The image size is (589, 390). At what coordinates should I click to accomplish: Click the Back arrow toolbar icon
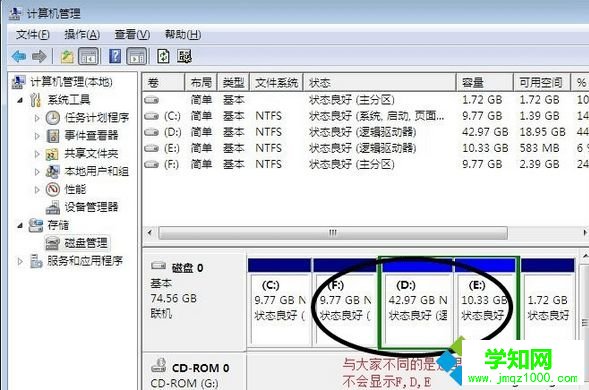pos(19,57)
